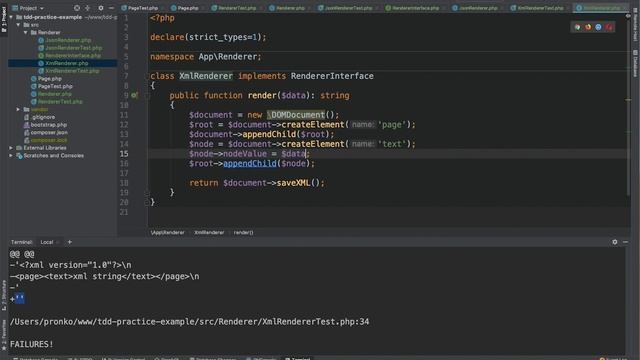Screen dimensions: 640x360
Task: Add a new terminal session tab
Action: pyautogui.click(x=69, y=242)
